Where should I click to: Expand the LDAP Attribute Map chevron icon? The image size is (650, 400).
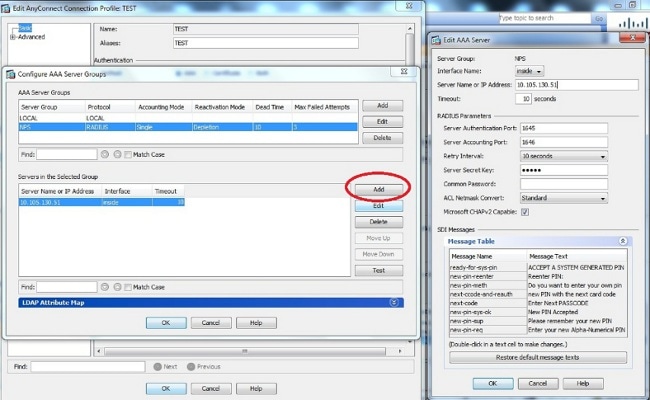point(394,303)
